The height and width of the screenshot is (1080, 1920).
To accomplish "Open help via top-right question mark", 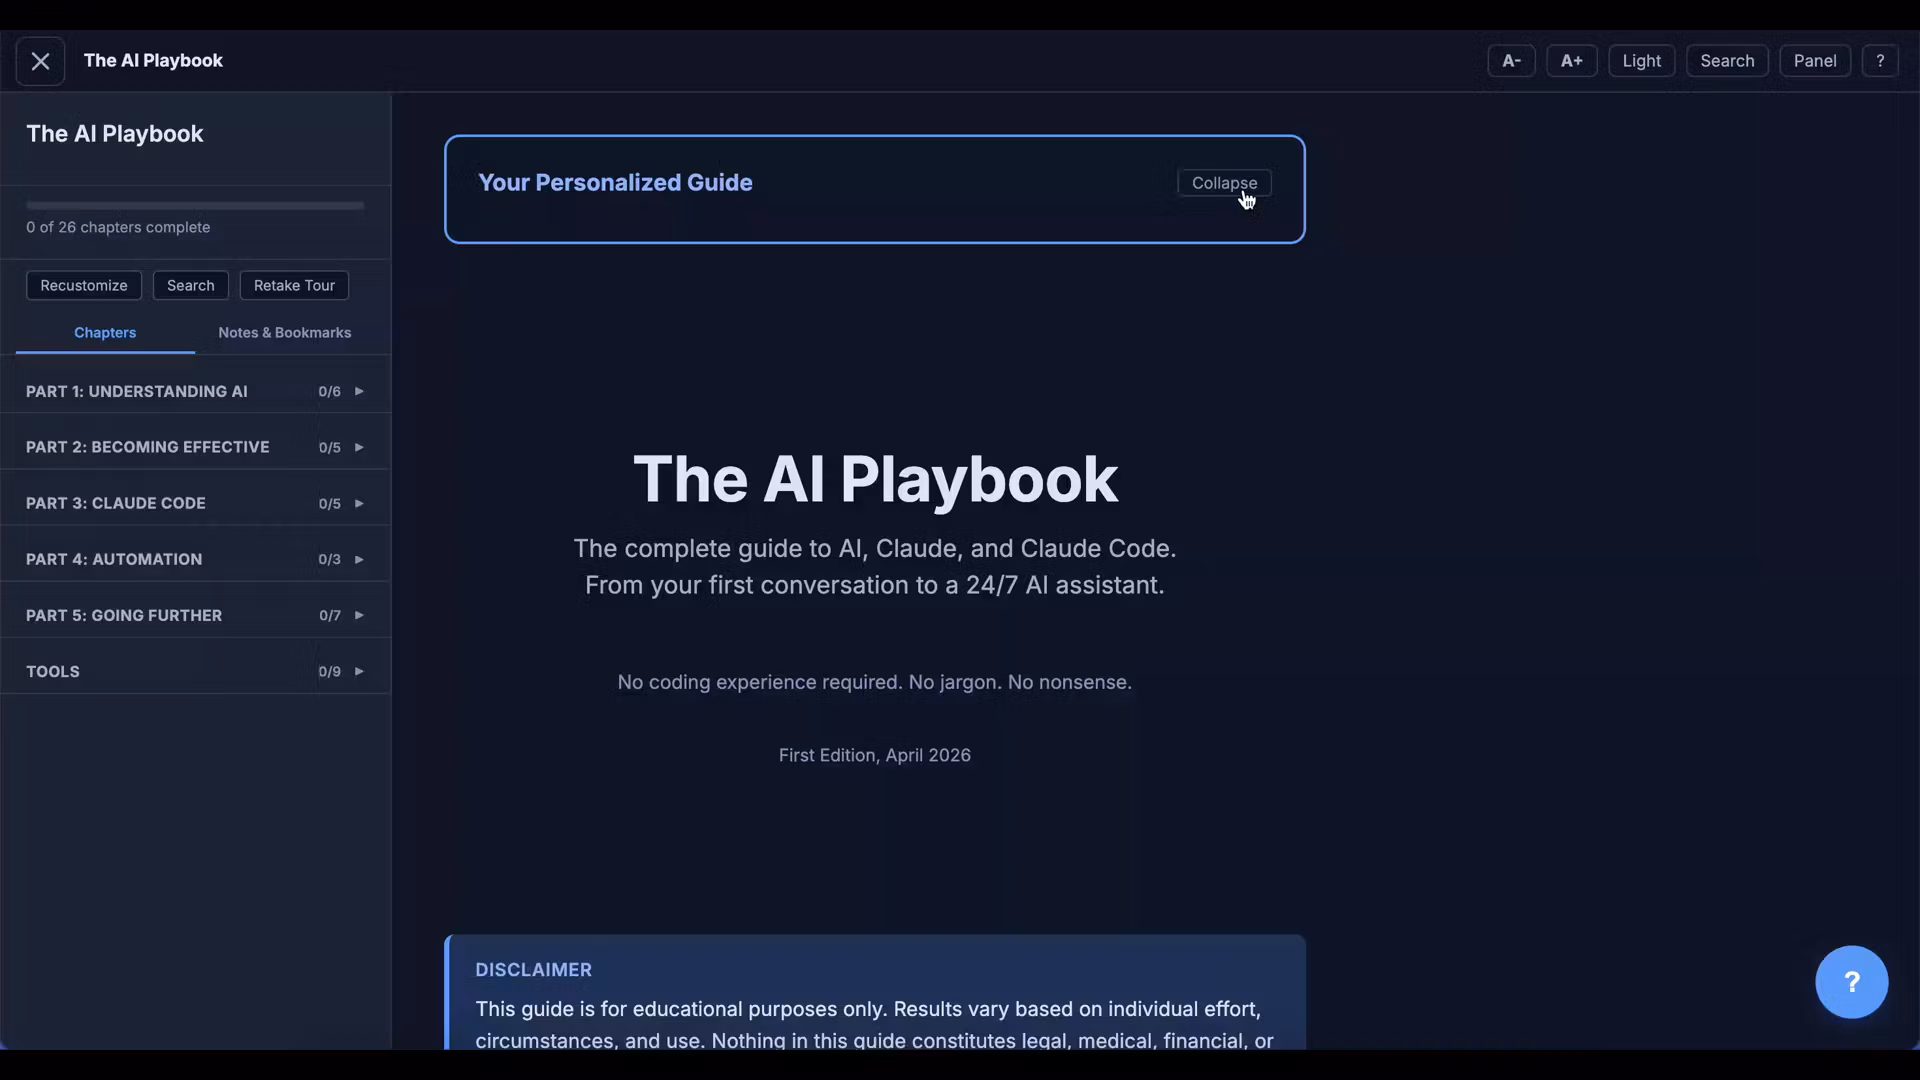I will click(x=1880, y=61).
